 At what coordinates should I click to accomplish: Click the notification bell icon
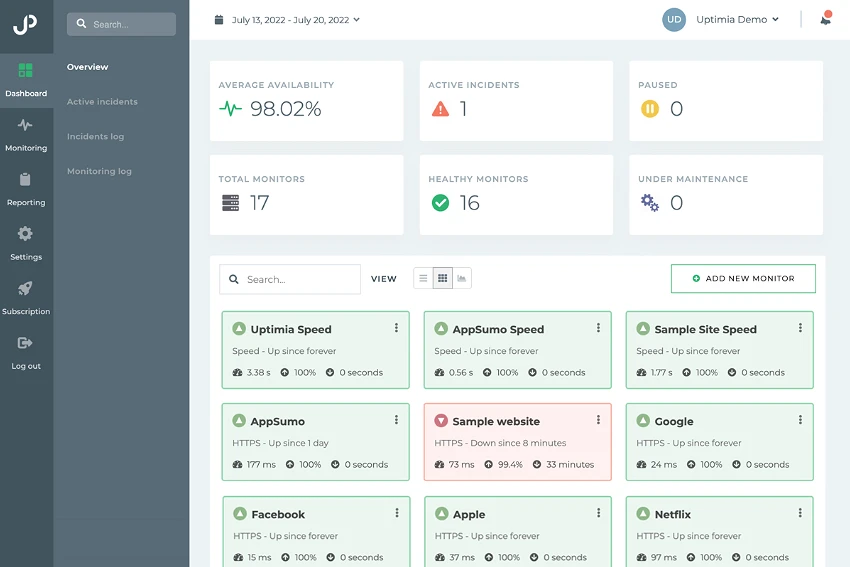coord(826,20)
